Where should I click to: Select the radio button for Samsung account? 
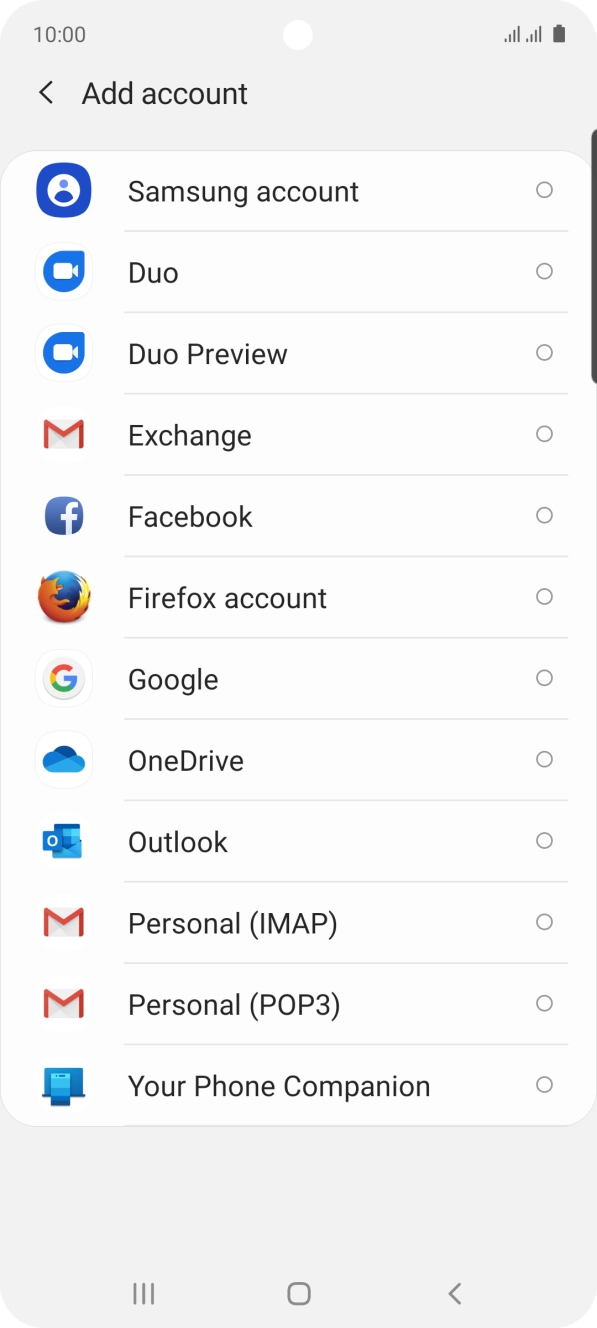pos(544,190)
